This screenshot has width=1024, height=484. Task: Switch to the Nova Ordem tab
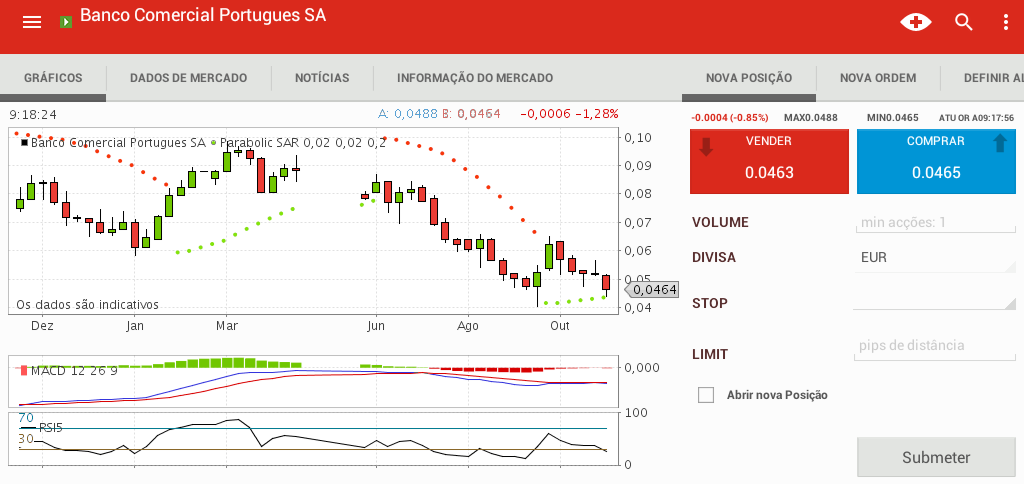877,78
